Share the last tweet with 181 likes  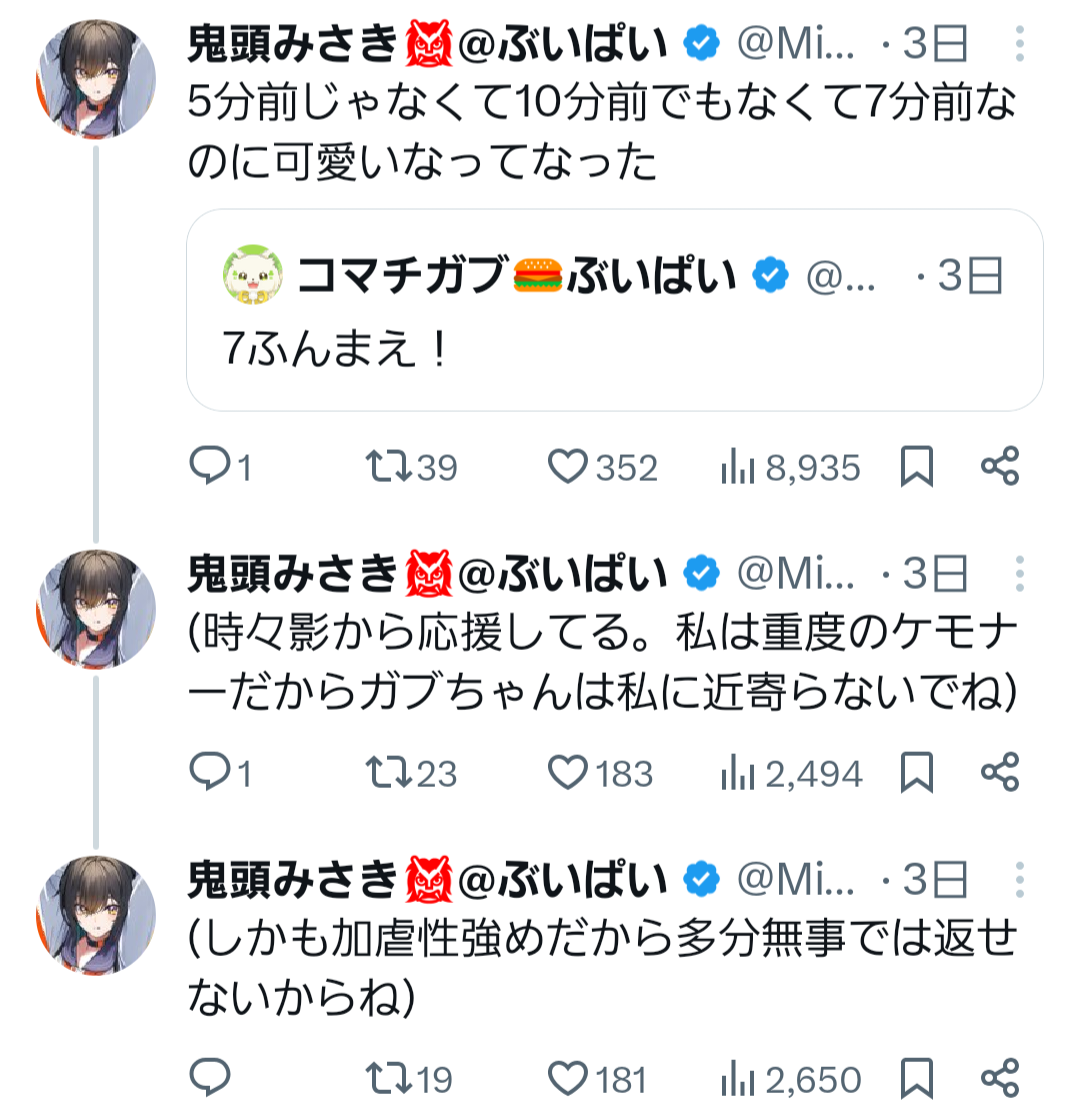(x=999, y=1079)
